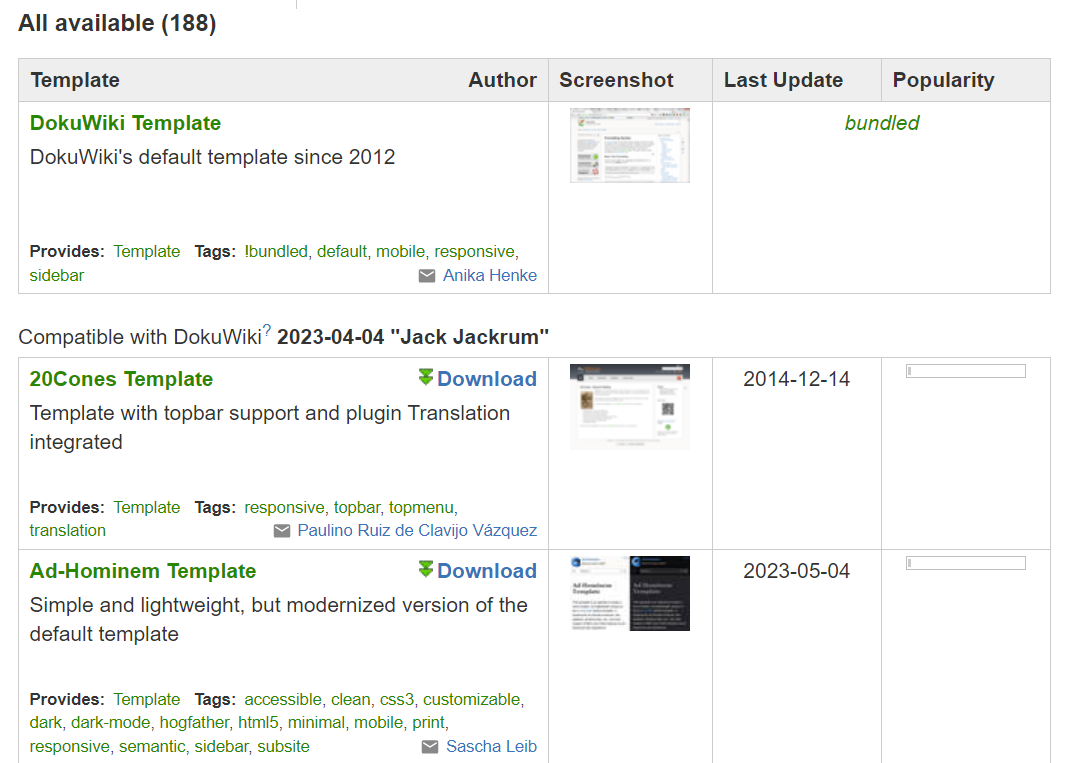This screenshot has height=763, width=1073.
Task: Open author Paulino Ruiz de Clavijo Vázquez's link
Action: 417,531
